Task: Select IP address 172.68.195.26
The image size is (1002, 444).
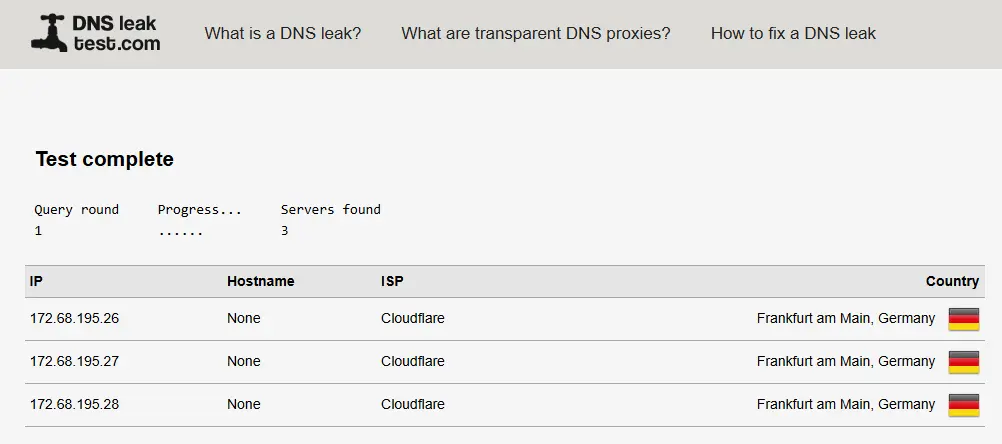Action: 74,318
